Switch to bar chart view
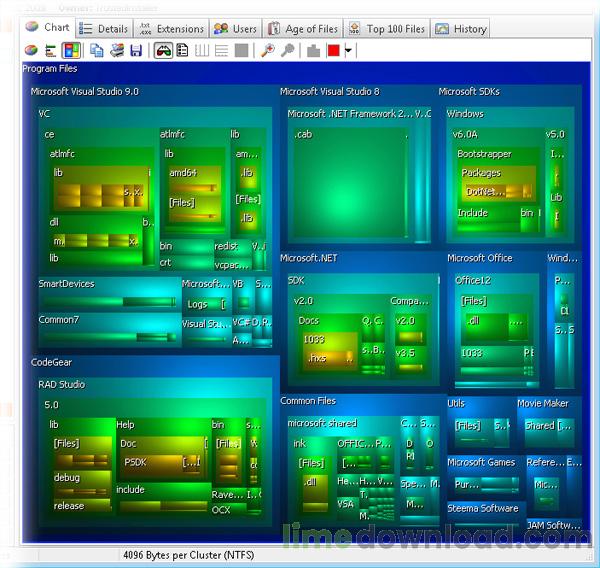Image resolution: width=600 pixels, height=568 pixels. pyautogui.click(x=50, y=50)
